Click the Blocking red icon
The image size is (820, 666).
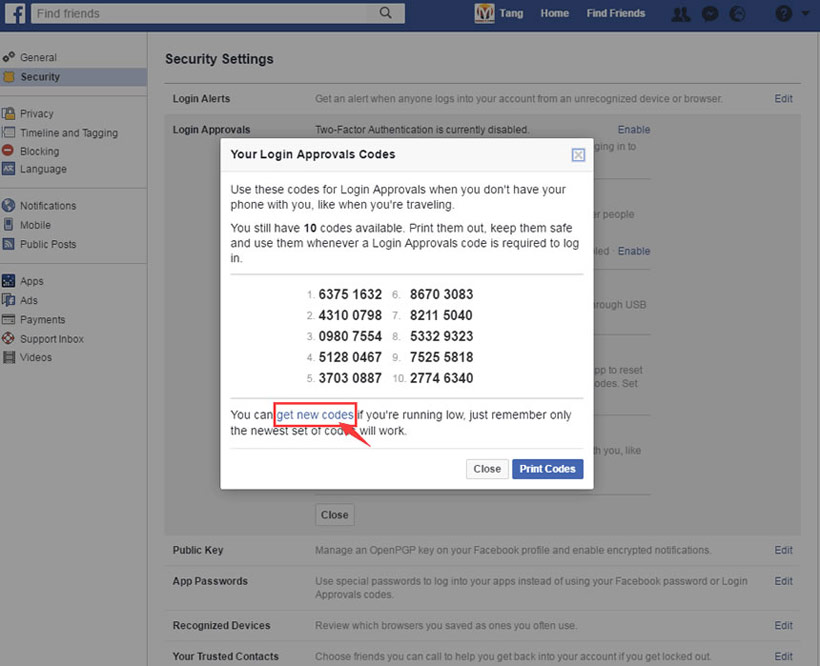[8, 151]
